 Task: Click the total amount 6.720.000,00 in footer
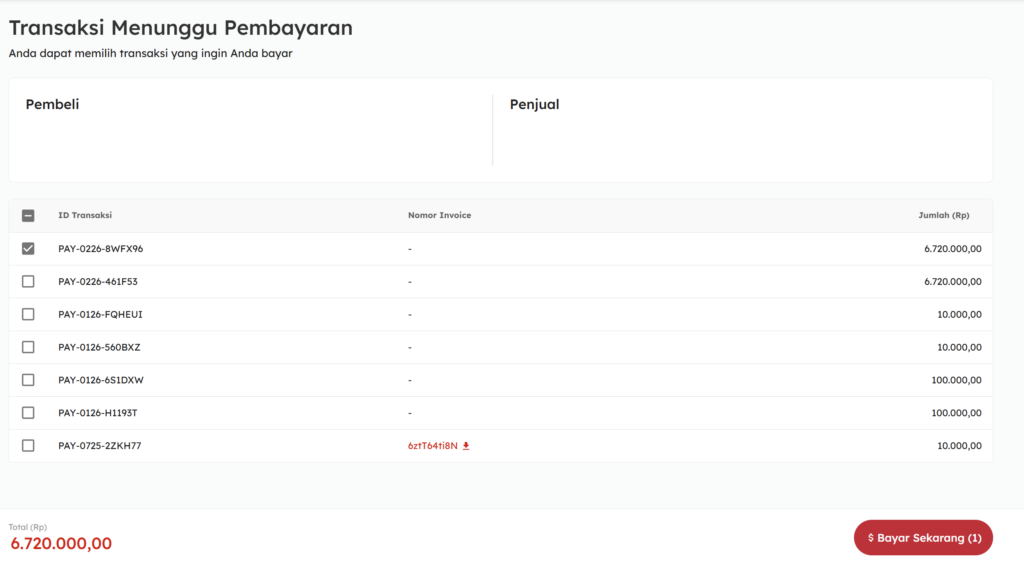[61, 544]
